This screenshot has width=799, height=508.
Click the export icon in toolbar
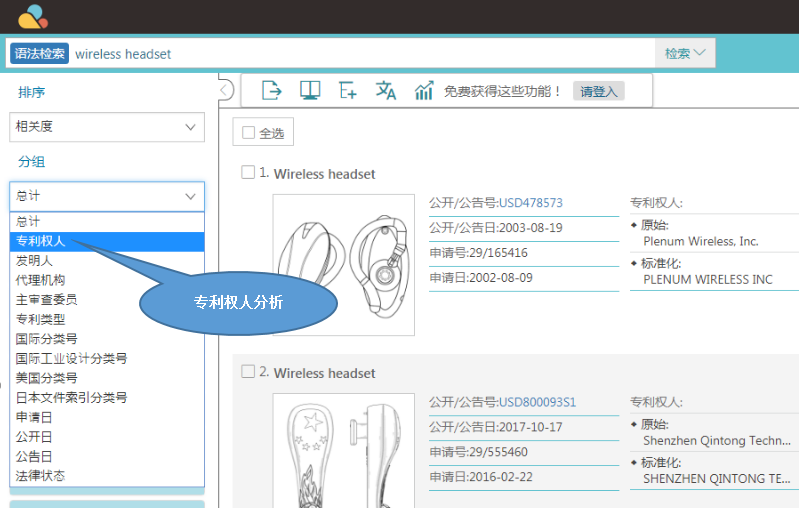(x=271, y=90)
